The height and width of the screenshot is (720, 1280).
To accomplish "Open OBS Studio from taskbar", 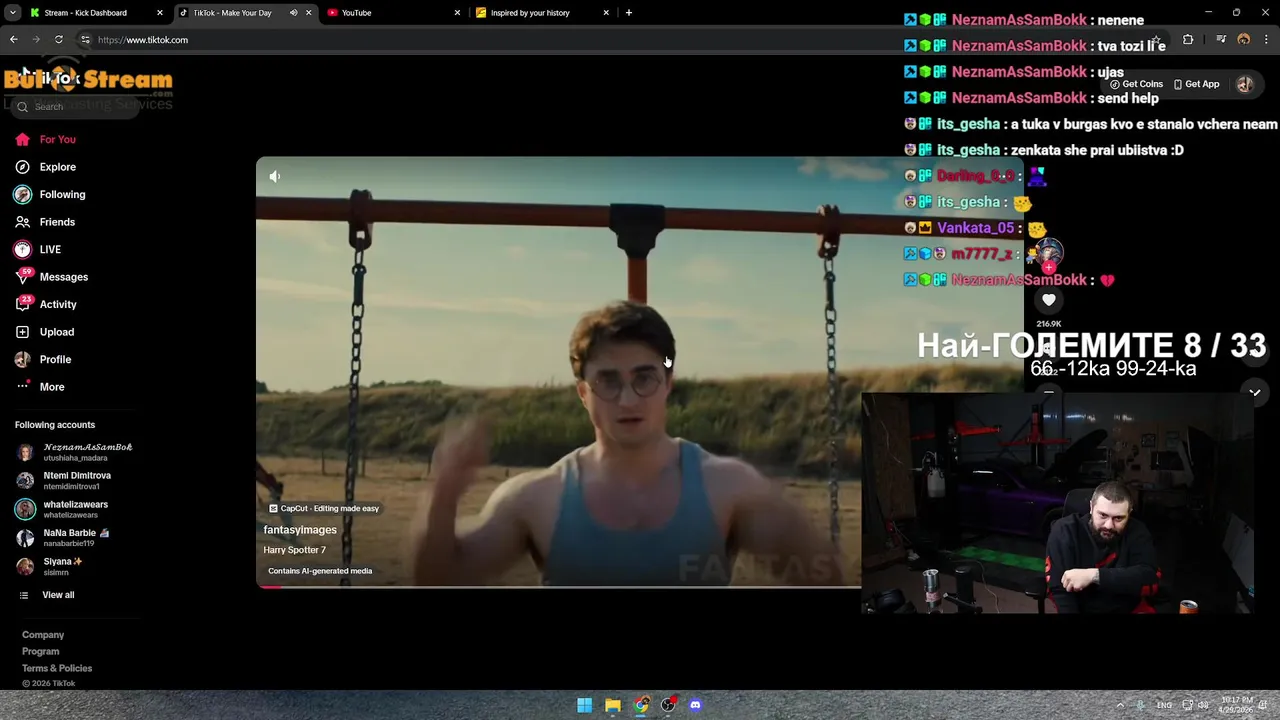I will (668, 705).
